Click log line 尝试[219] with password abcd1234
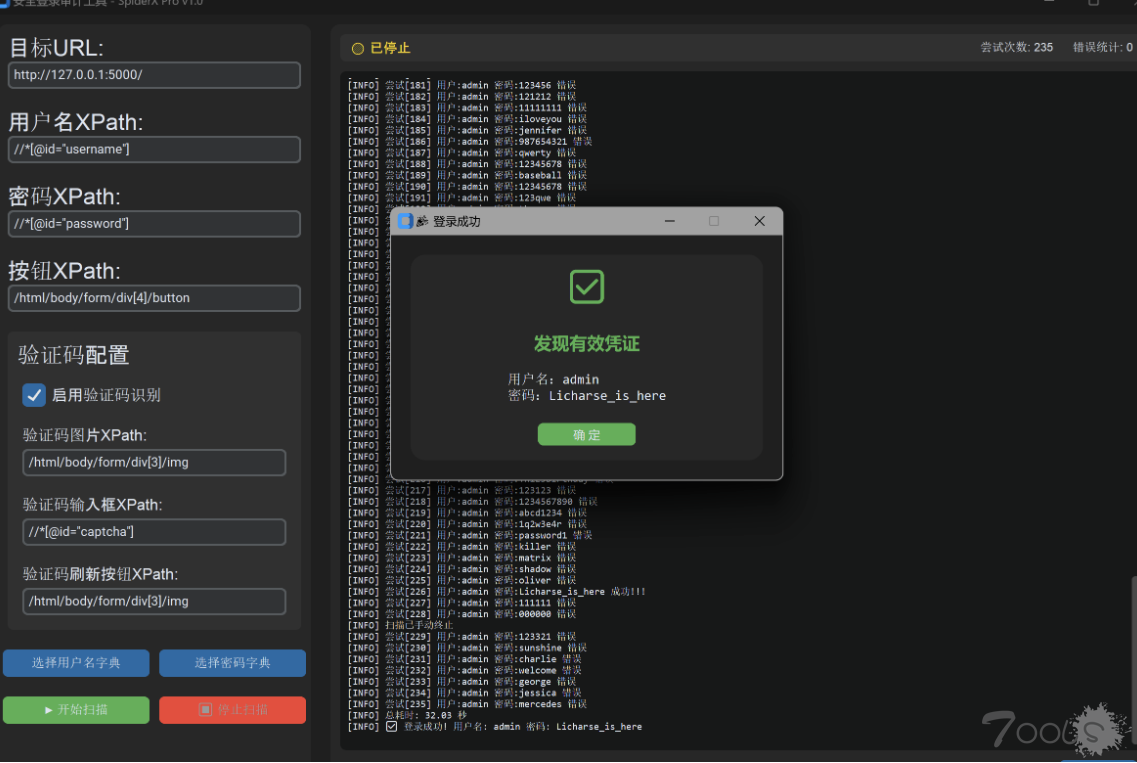The width and height of the screenshot is (1137, 763). click(x=467, y=513)
